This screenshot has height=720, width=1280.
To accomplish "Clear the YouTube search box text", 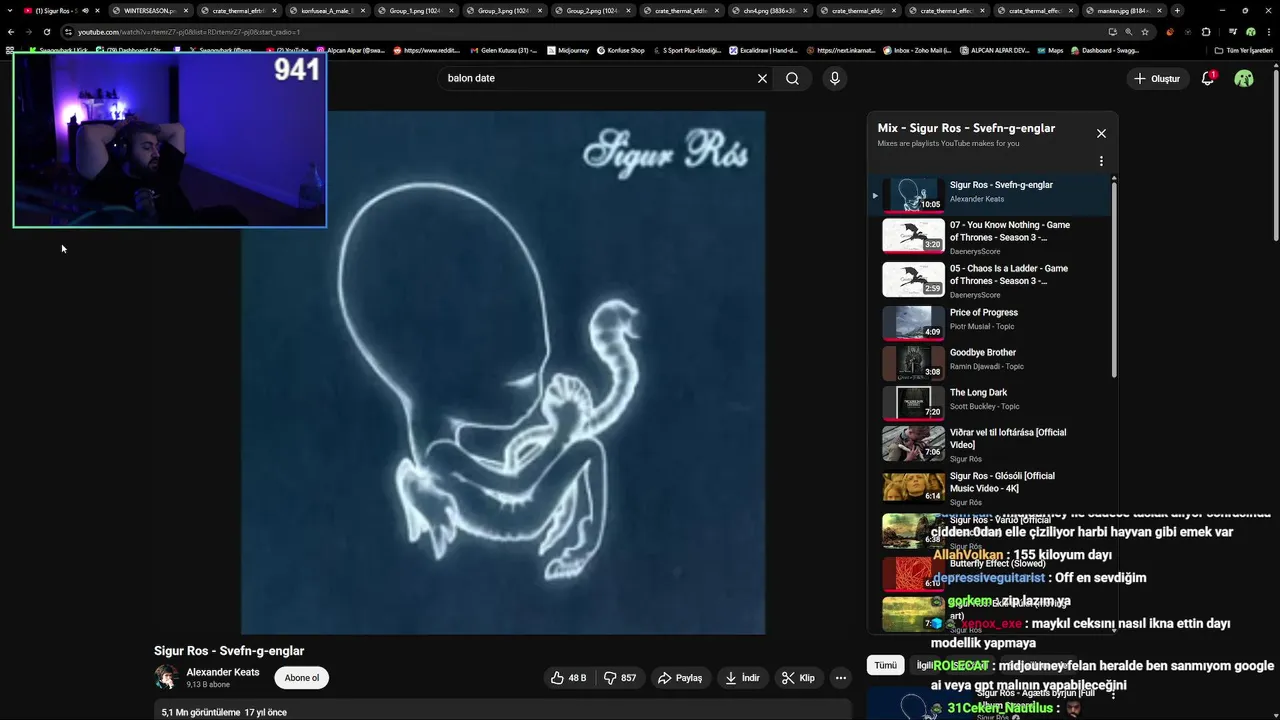I will coord(762,78).
